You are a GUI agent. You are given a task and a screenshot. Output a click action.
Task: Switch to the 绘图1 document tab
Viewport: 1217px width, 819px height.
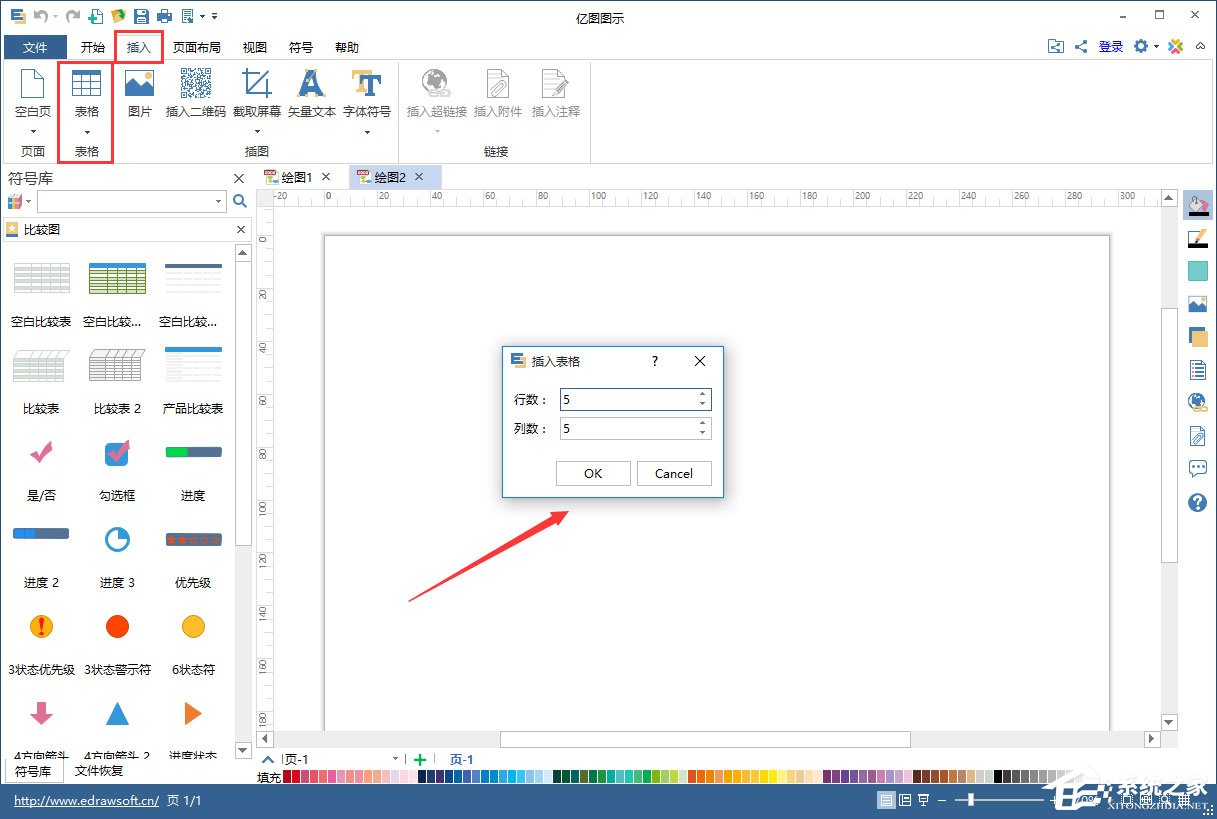pos(297,177)
